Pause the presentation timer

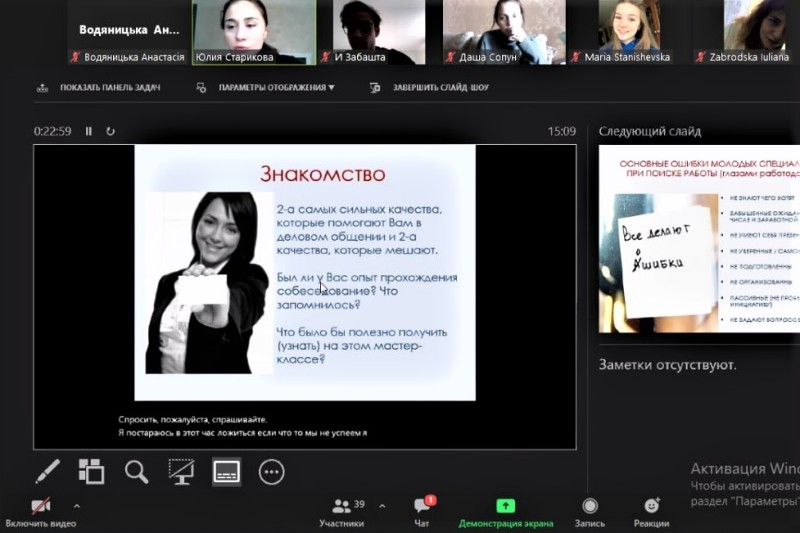click(88, 131)
